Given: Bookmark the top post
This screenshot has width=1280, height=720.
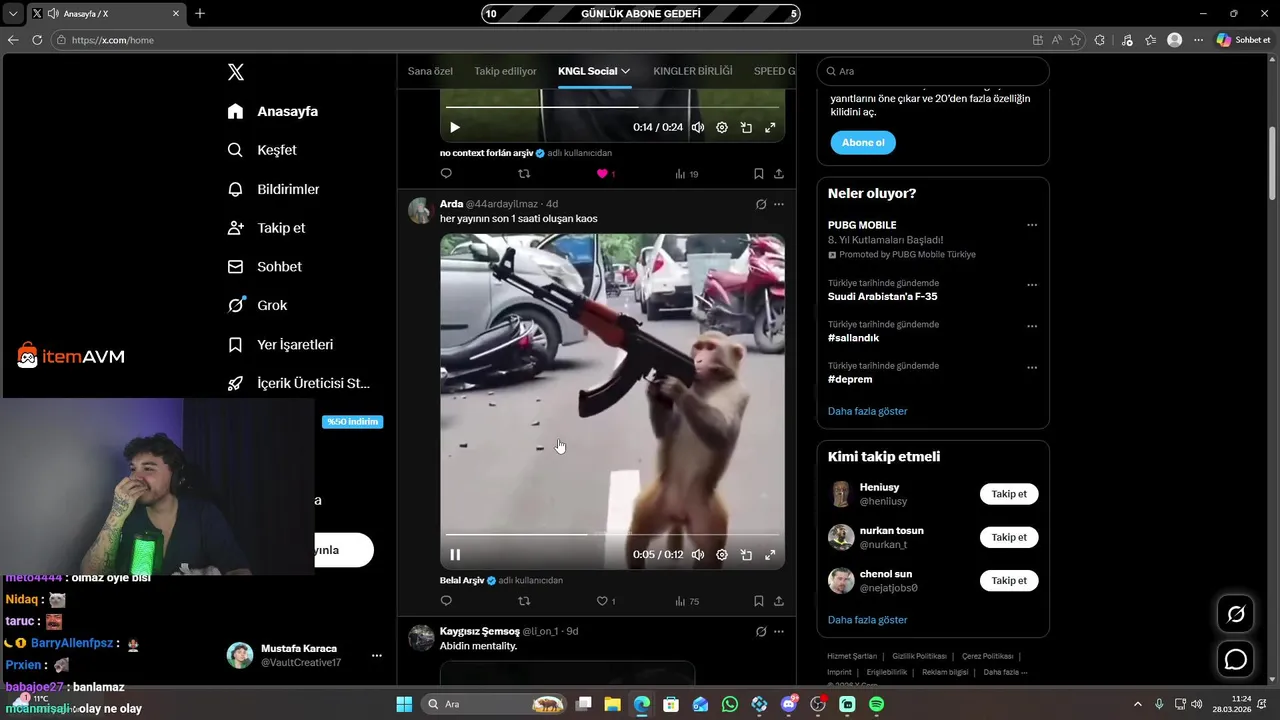Looking at the screenshot, I should pyautogui.click(x=759, y=174).
